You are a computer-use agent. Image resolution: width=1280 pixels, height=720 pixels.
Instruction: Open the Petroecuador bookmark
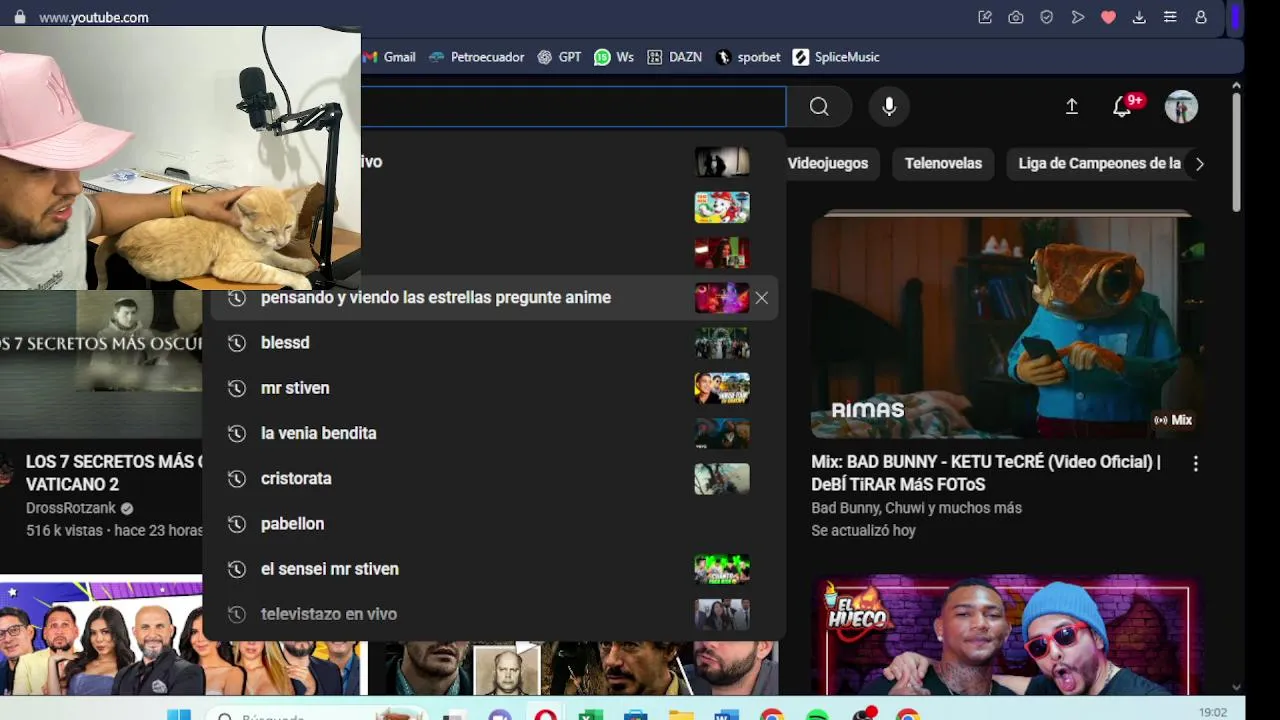click(x=476, y=57)
